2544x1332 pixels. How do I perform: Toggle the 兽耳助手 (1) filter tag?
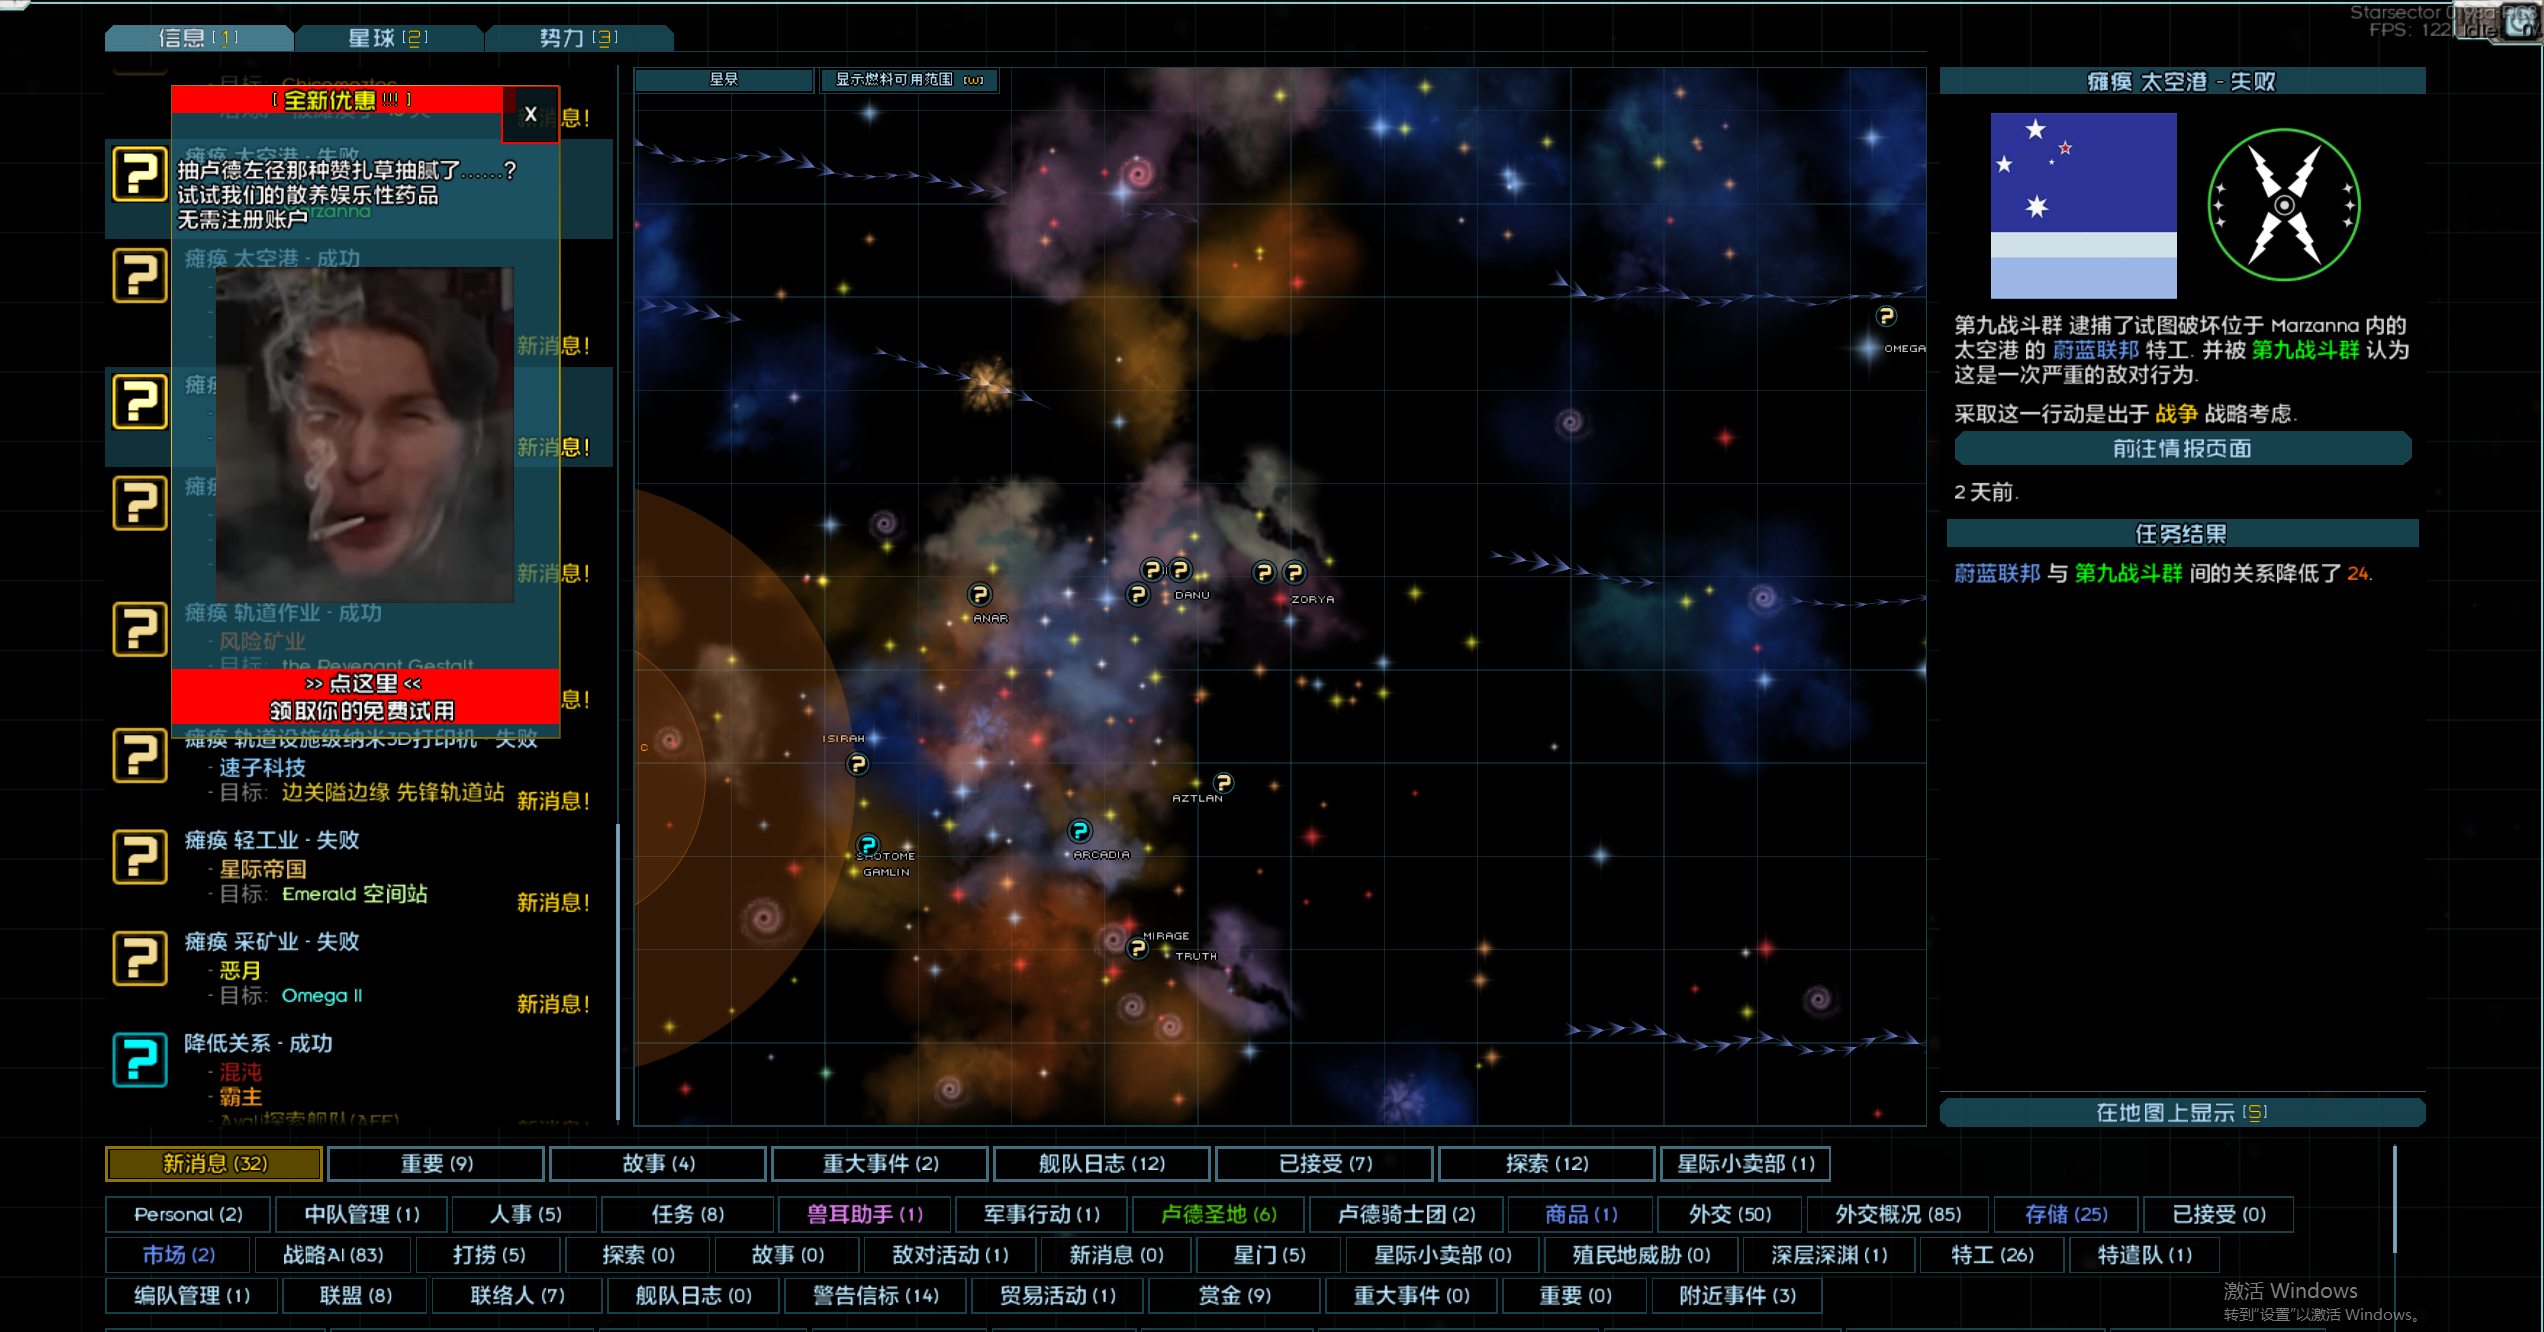tap(864, 1214)
